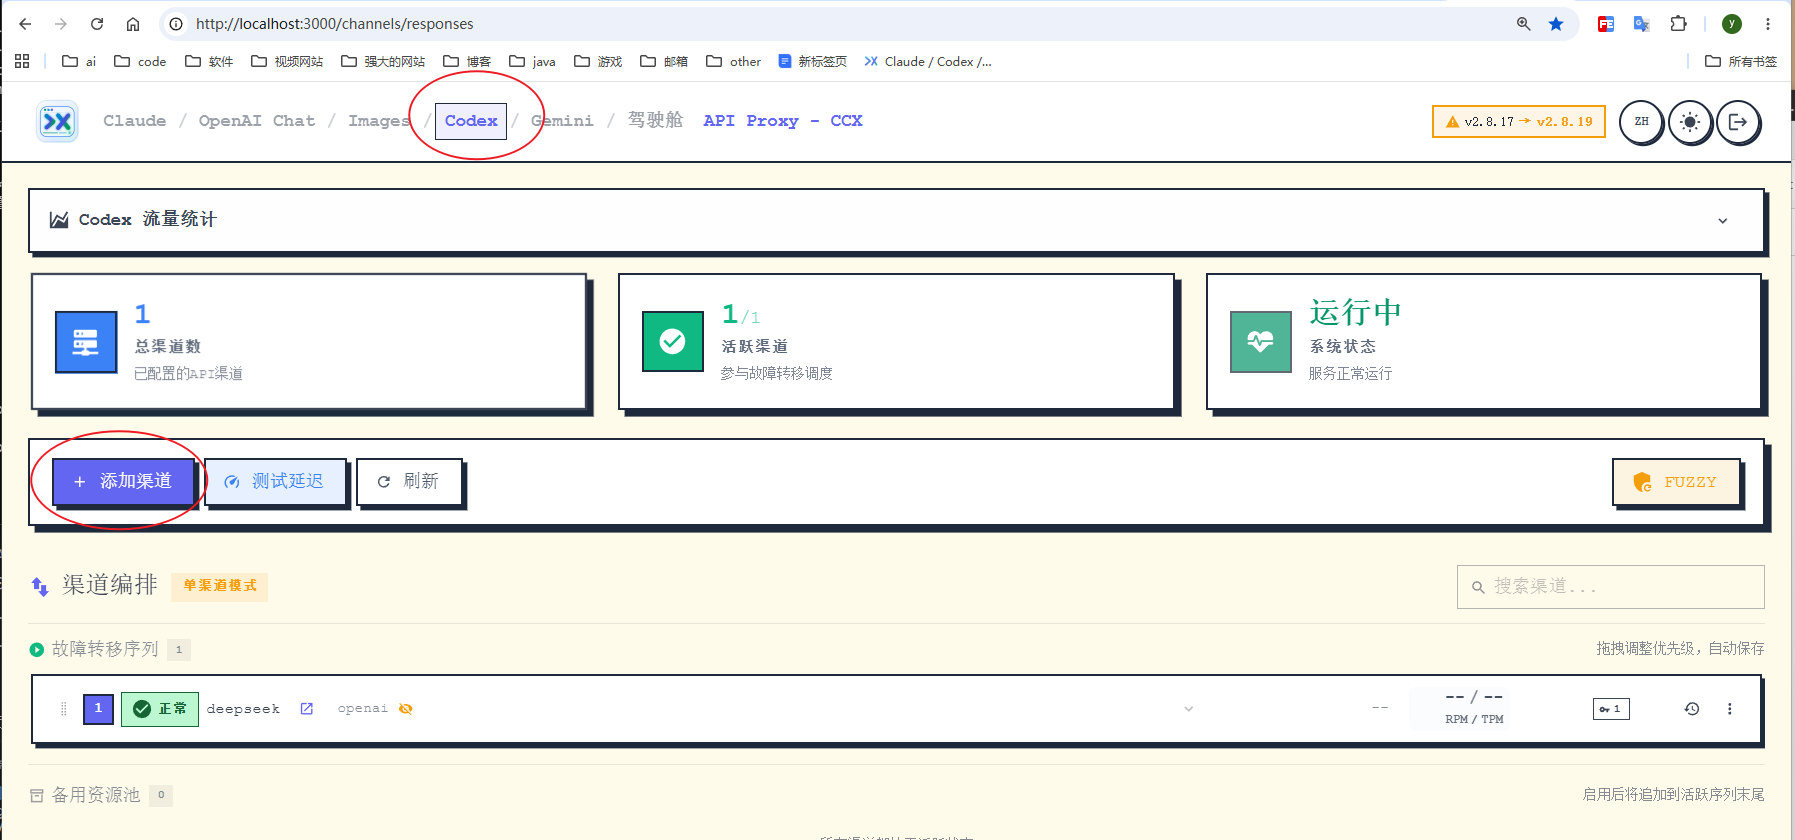This screenshot has height=840, width=1795.
Task: Click the deepseek channel name
Action: [x=243, y=709]
